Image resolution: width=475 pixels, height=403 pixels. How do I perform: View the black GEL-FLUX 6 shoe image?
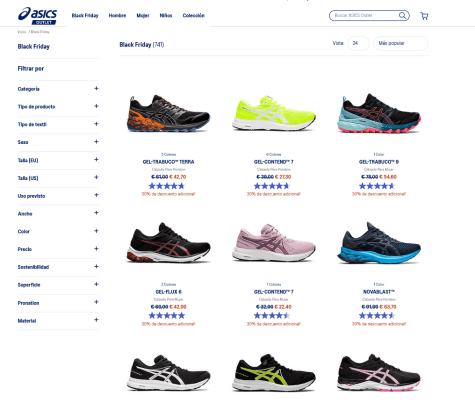tap(168, 242)
